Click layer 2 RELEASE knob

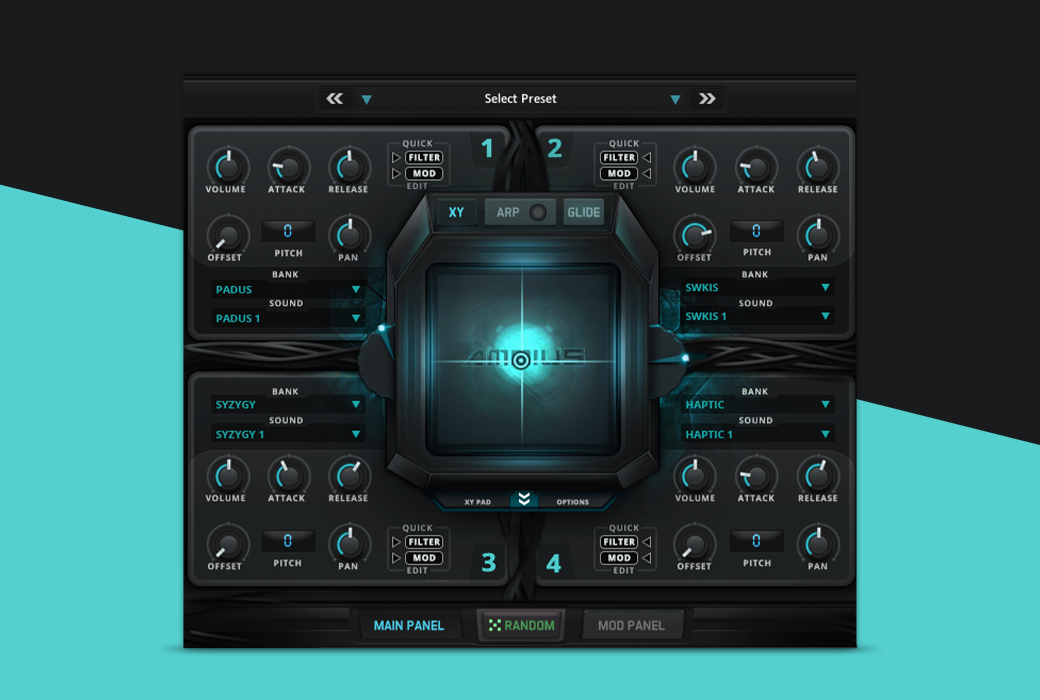818,167
